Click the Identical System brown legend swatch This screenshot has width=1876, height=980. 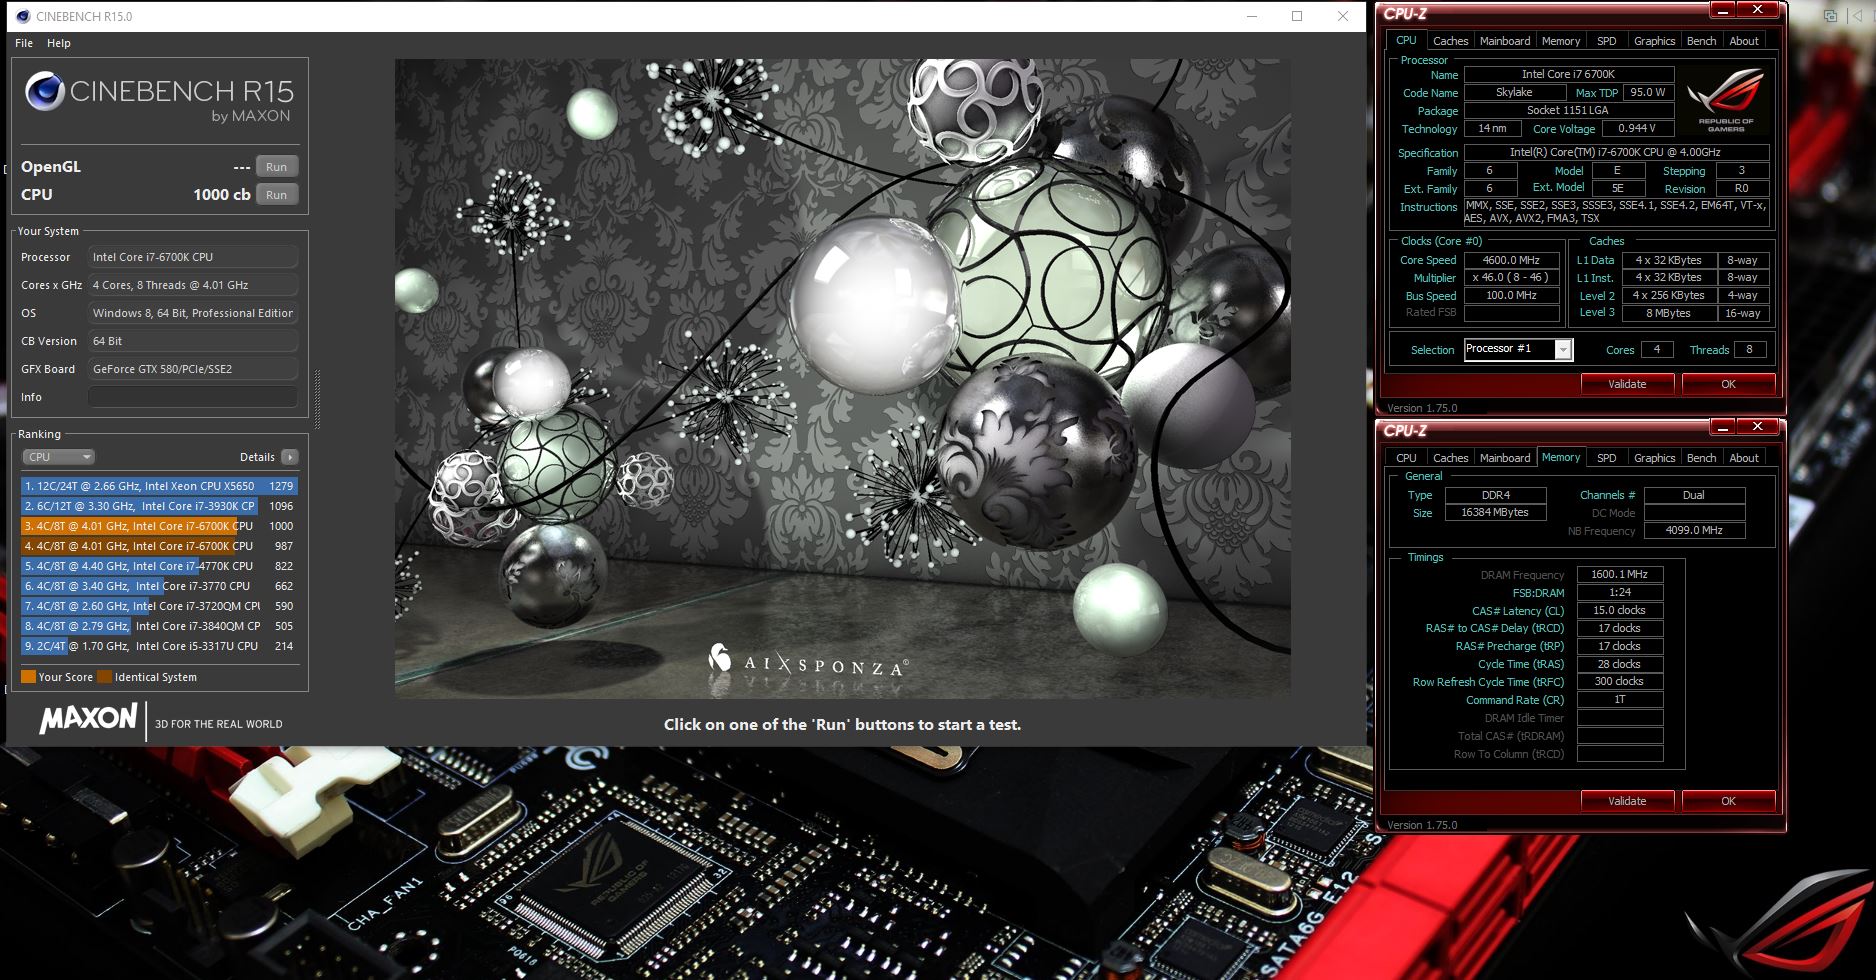tap(104, 677)
